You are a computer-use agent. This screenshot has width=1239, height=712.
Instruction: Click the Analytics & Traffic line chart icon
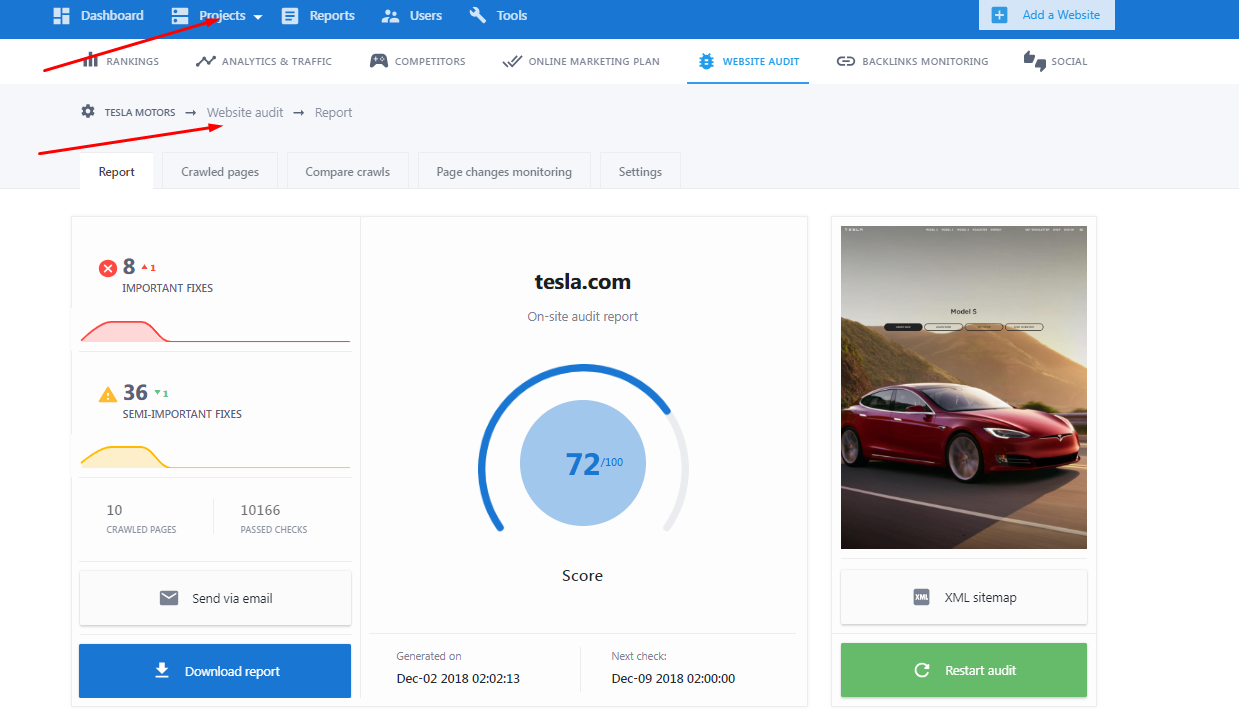point(205,61)
